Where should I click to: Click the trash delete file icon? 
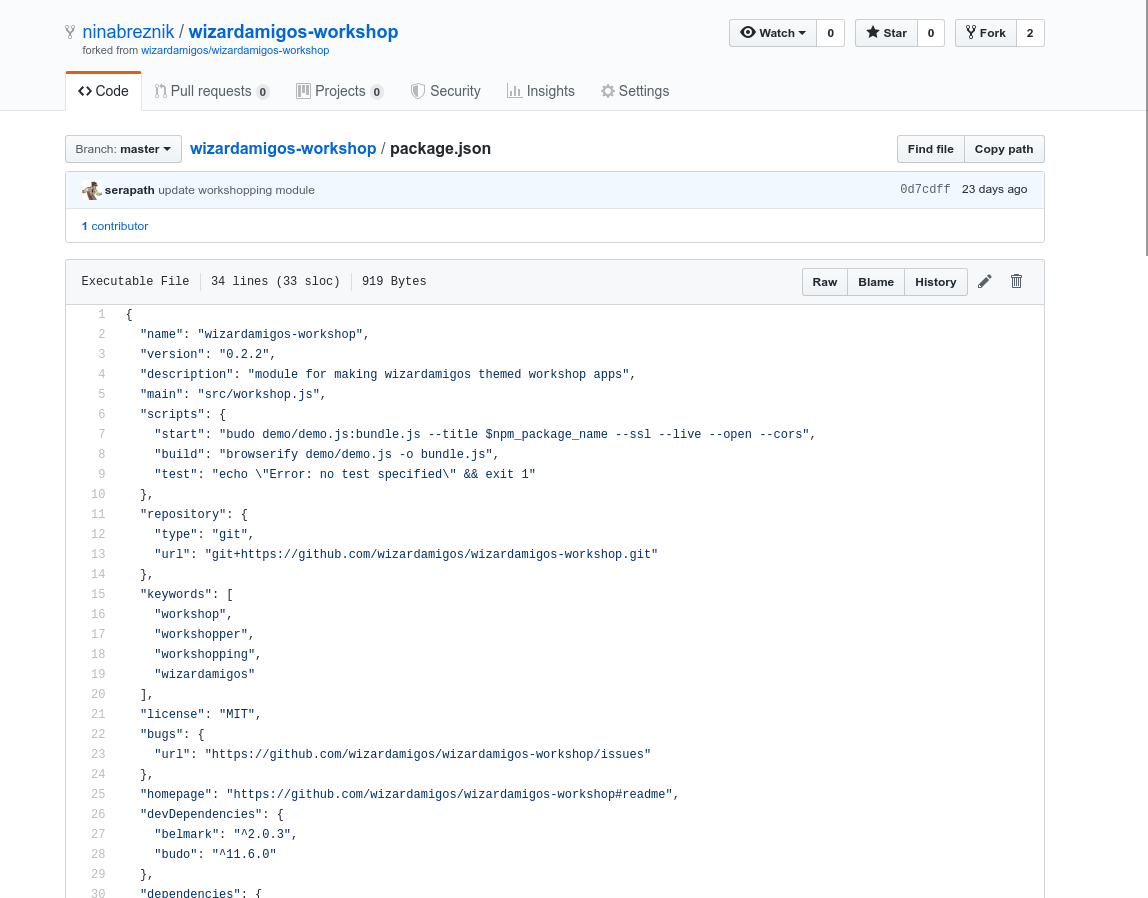[1016, 281]
